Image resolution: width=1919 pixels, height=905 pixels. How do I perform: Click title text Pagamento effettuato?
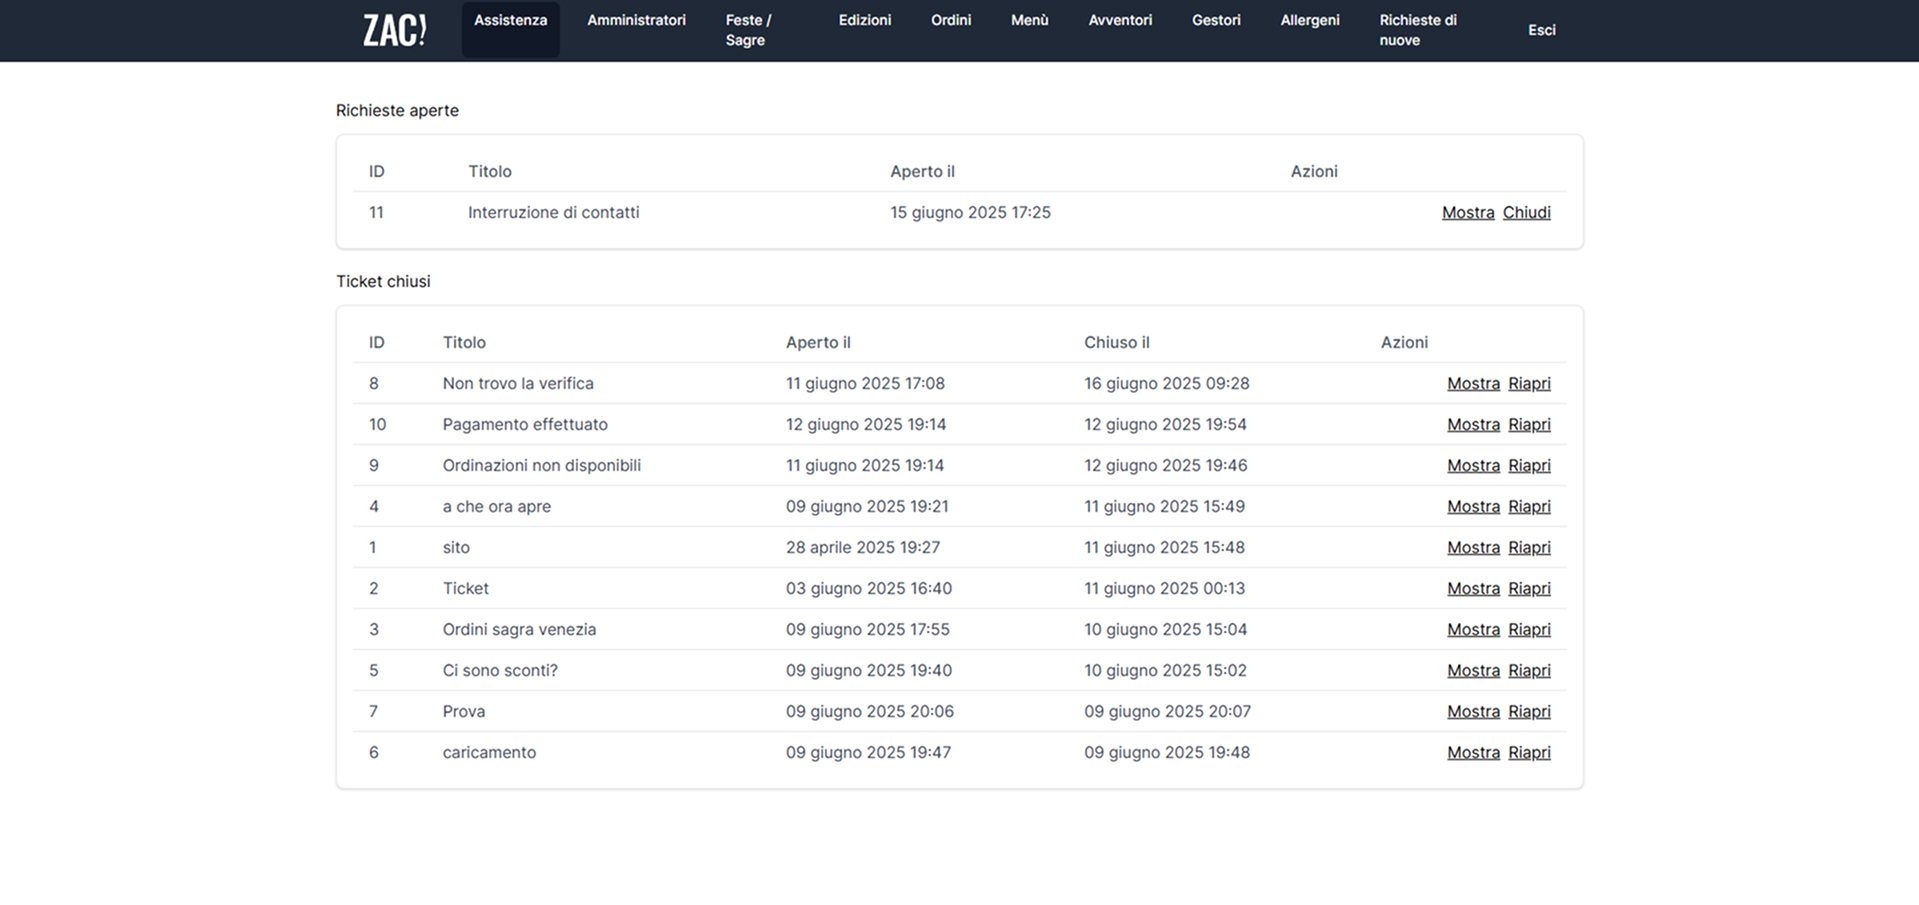coord(525,424)
